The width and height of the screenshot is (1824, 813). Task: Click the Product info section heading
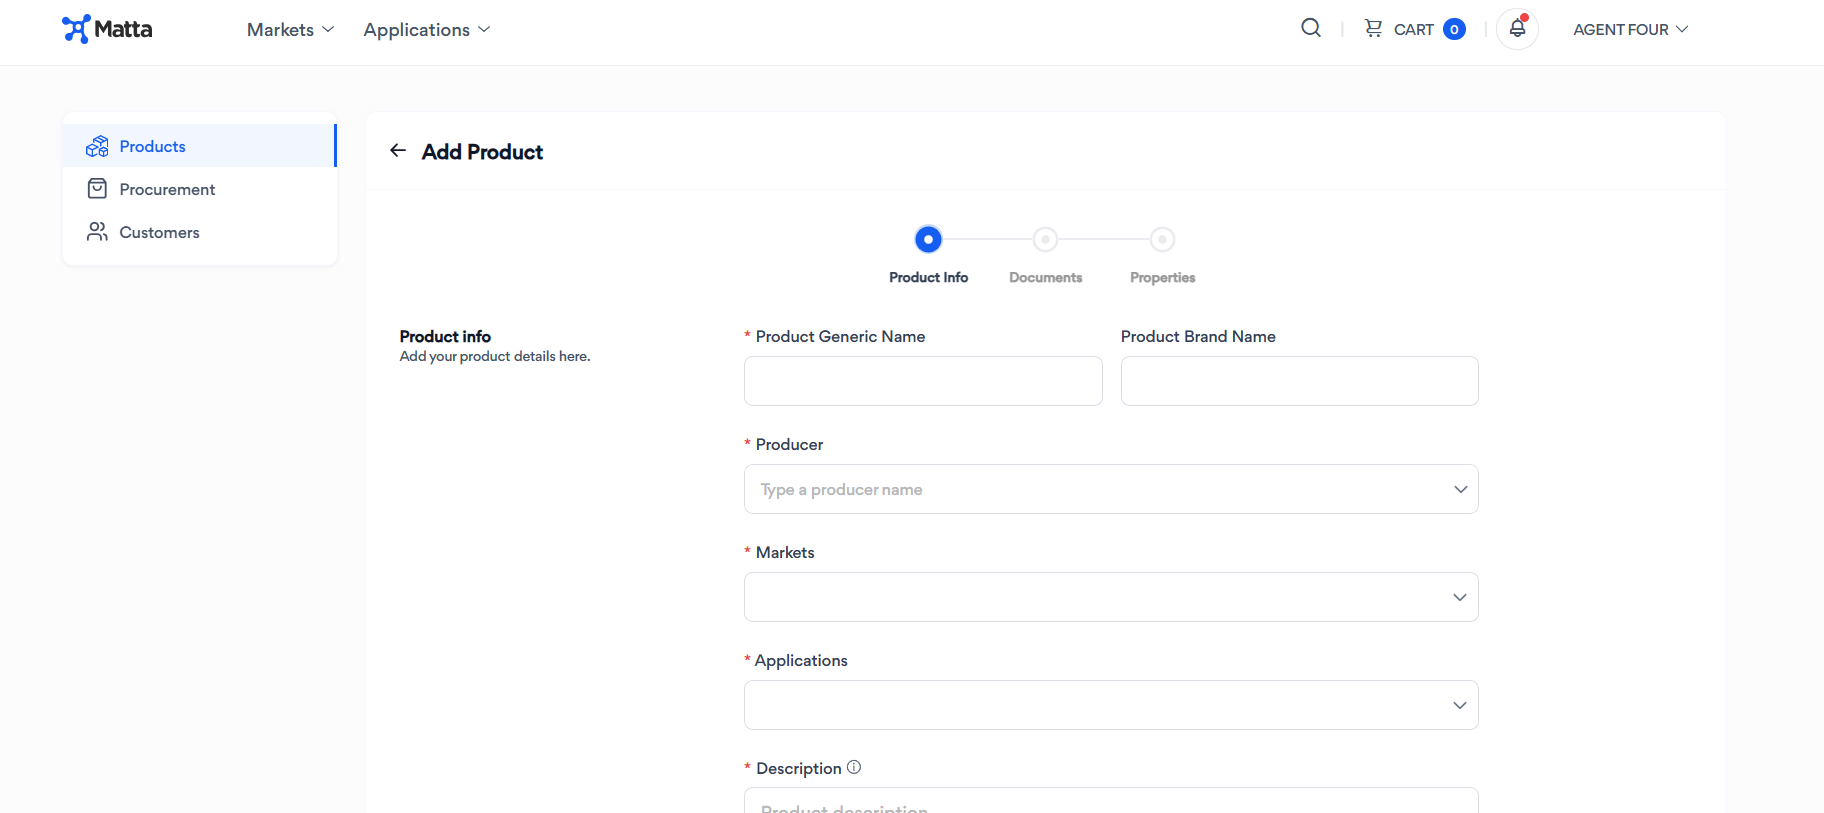click(445, 336)
